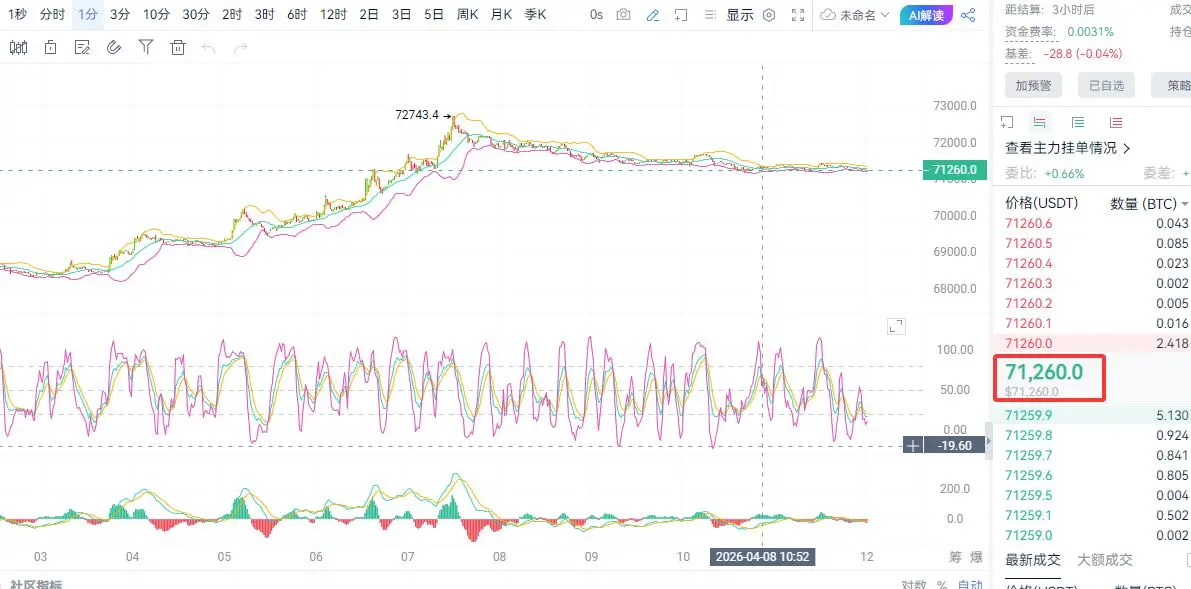Click the 71260.0 price label on axis
This screenshot has width=1191, height=589.
click(954, 170)
